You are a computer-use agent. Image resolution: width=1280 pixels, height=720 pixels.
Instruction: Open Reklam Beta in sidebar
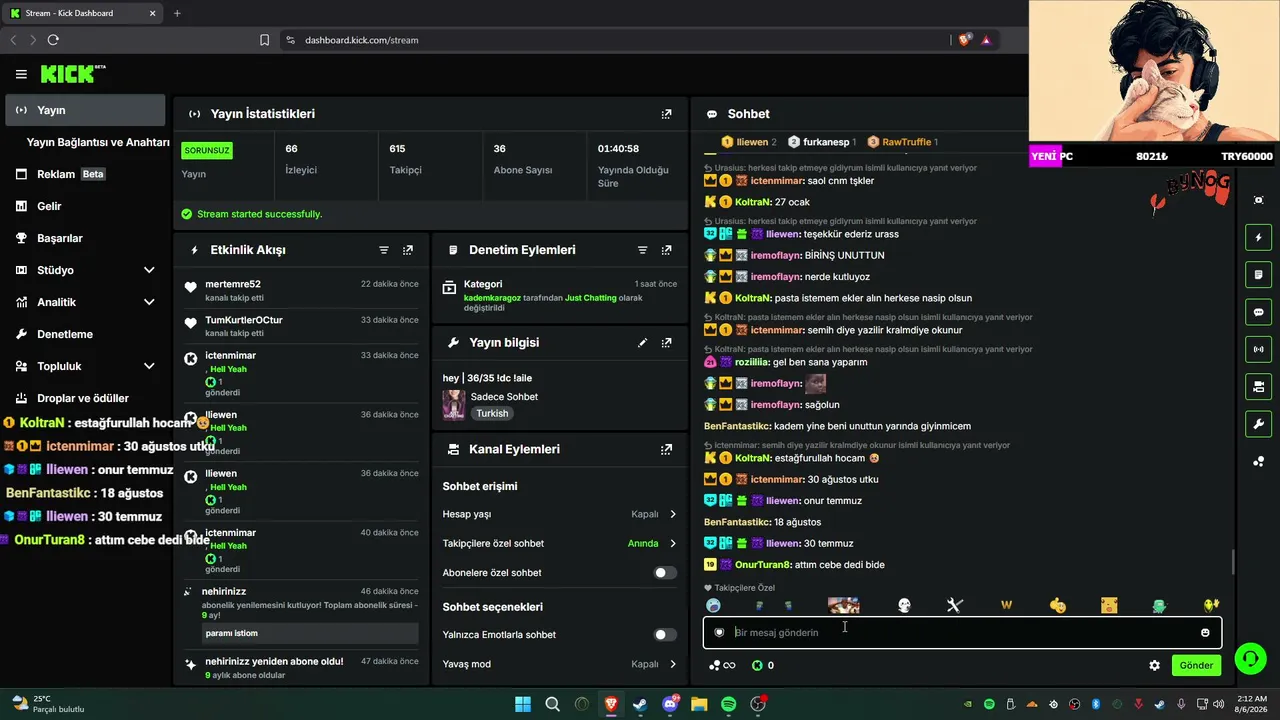click(85, 174)
